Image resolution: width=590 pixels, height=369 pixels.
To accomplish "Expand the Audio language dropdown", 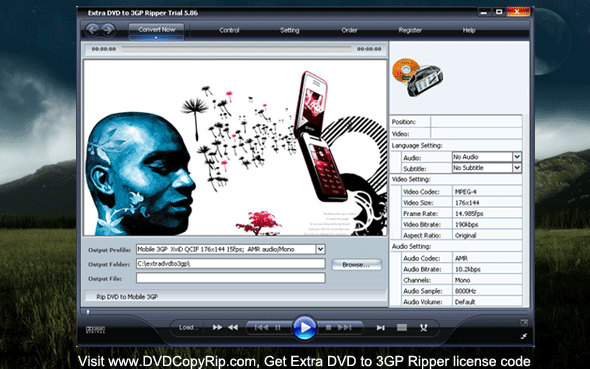I will 517,156.
